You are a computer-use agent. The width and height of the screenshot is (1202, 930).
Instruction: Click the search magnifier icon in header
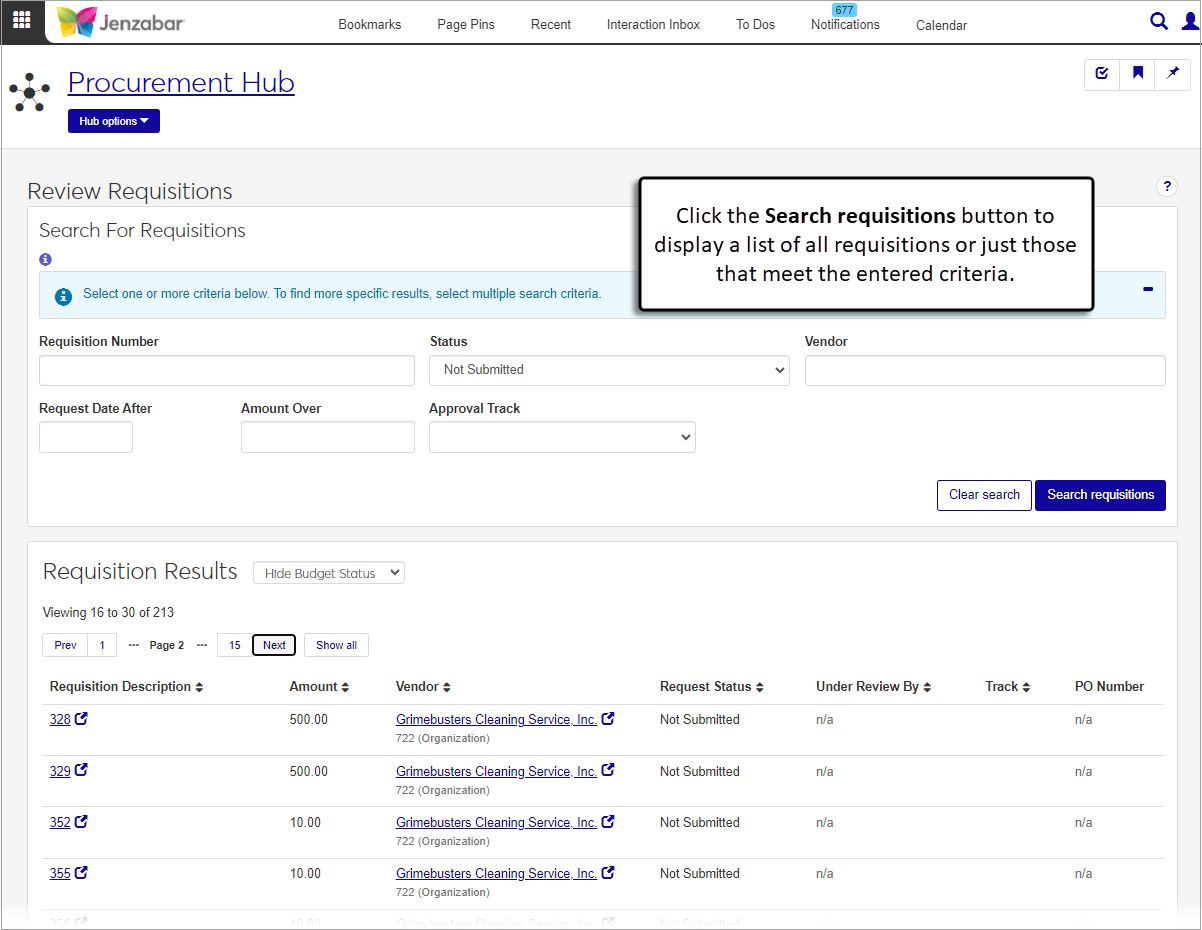point(1158,21)
